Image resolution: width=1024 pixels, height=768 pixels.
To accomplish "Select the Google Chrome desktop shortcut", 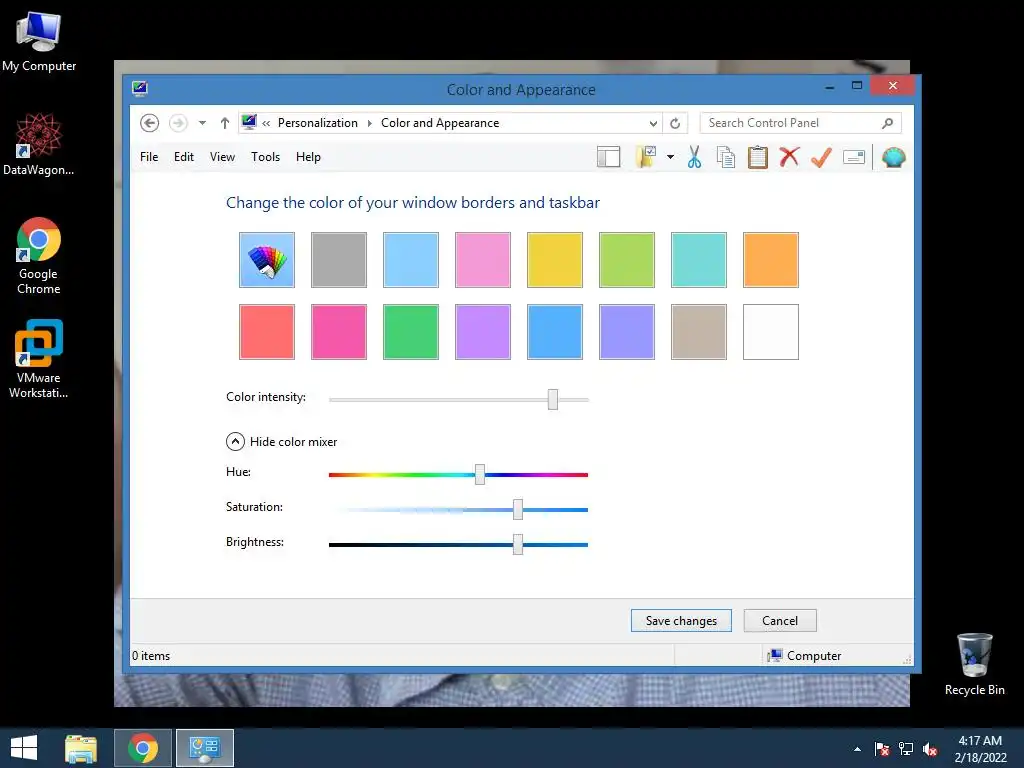I will point(39,256).
